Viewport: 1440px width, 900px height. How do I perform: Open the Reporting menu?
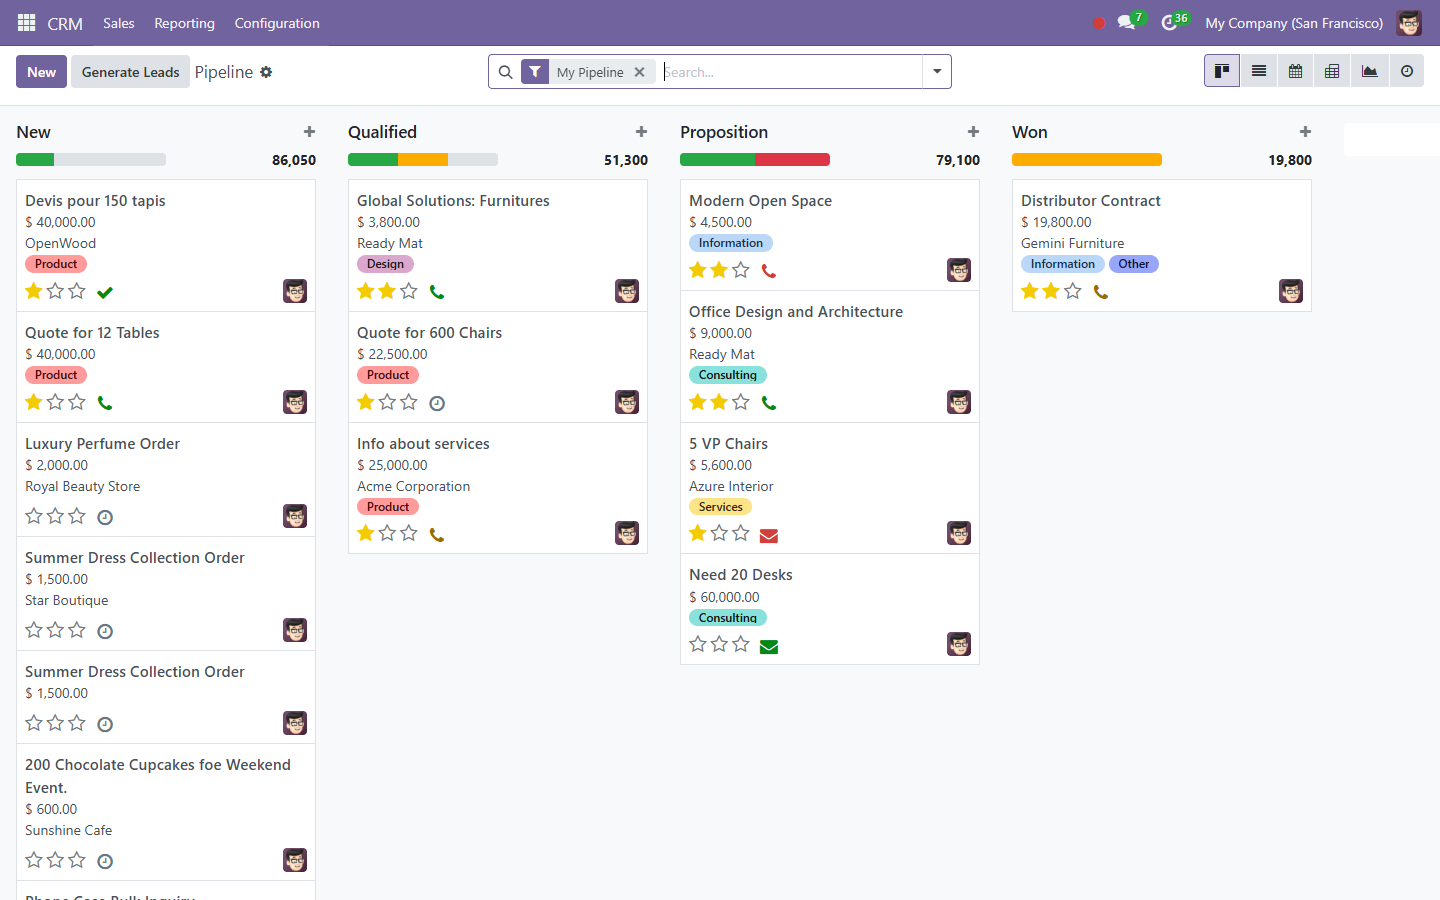pos(184,23)
